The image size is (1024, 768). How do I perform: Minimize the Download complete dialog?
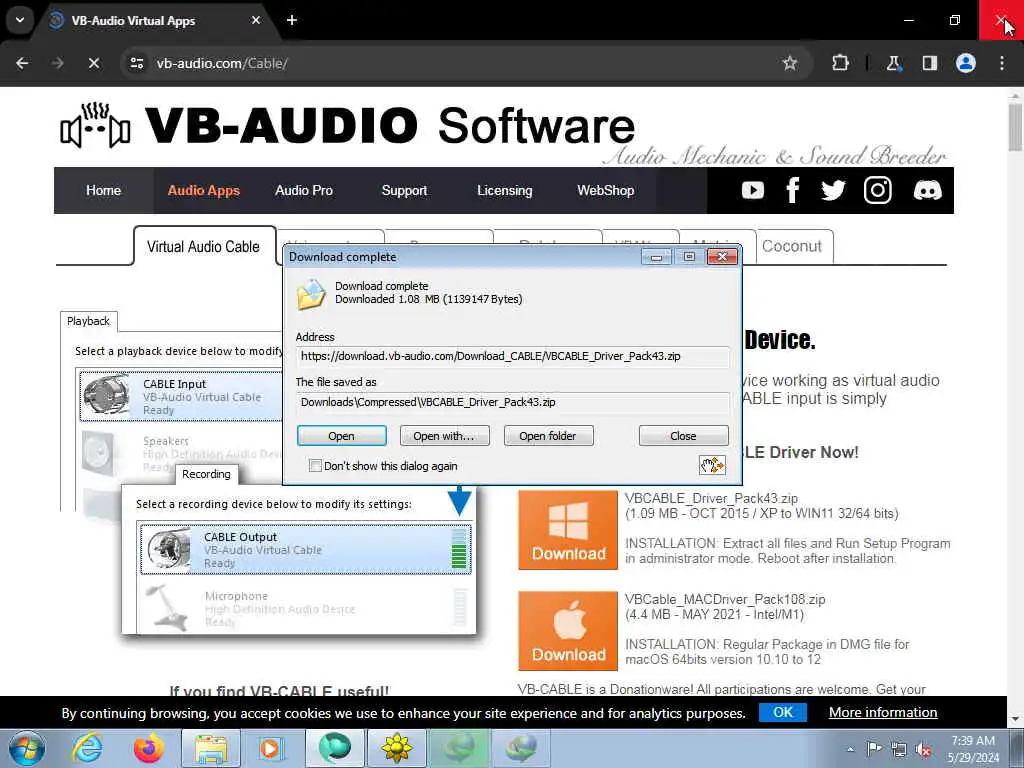click(656, 257)
